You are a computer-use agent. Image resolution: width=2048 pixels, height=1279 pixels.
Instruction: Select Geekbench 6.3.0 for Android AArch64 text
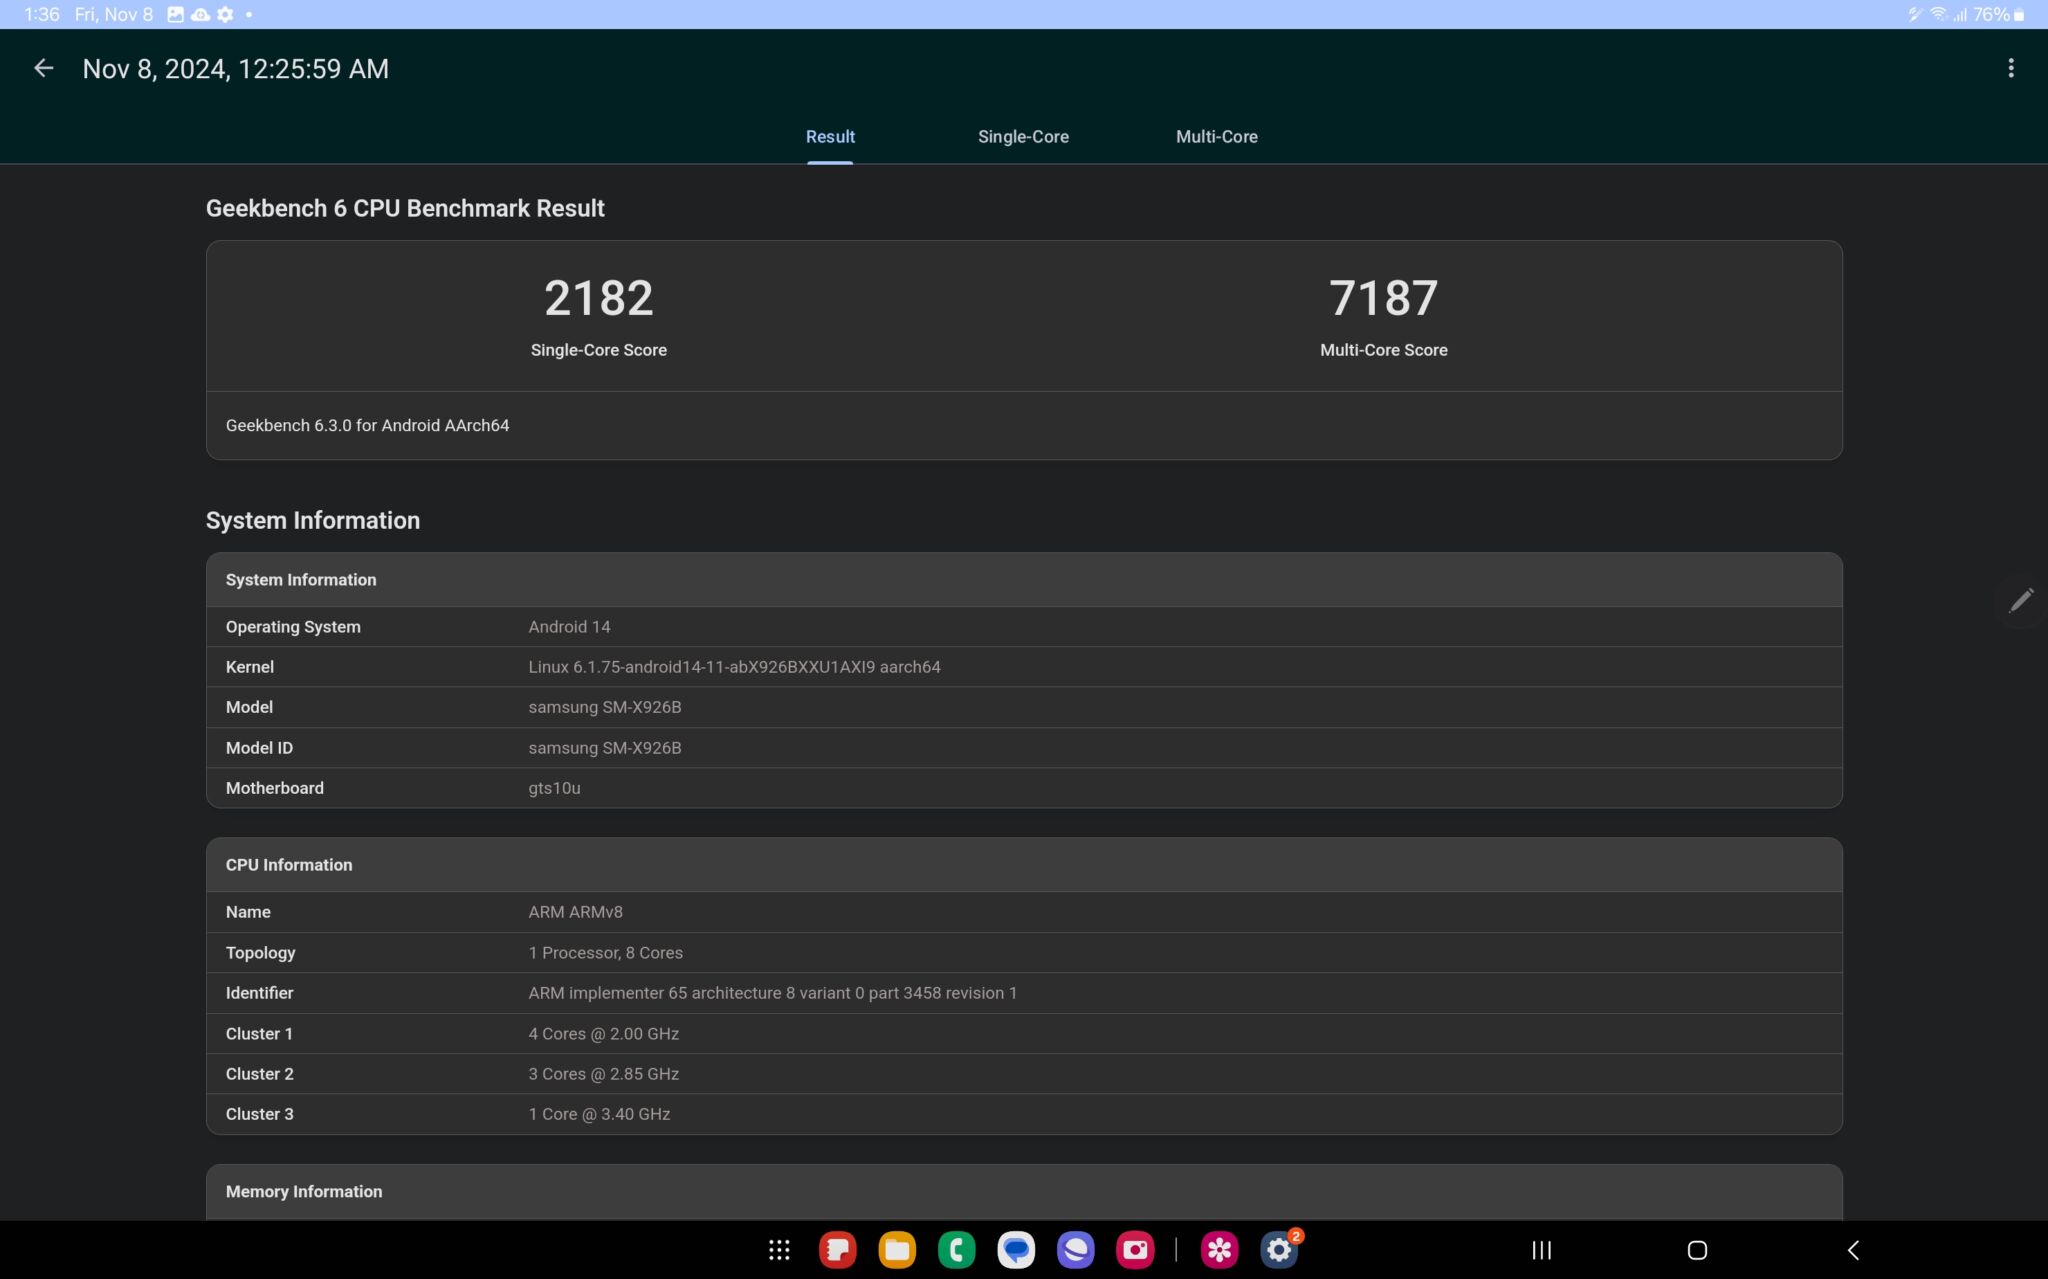[367, 425]
